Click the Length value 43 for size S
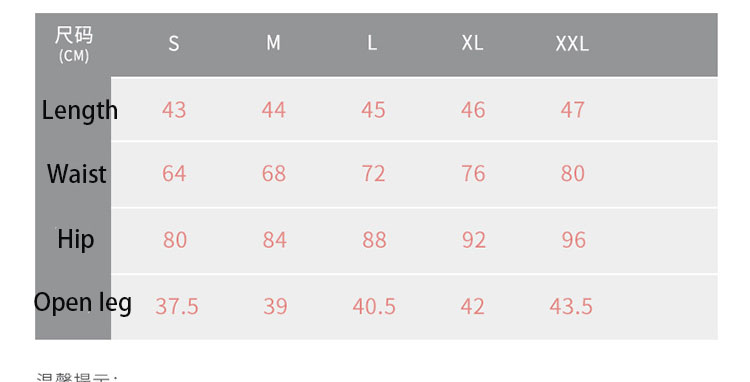 click(x=174, y=110)
